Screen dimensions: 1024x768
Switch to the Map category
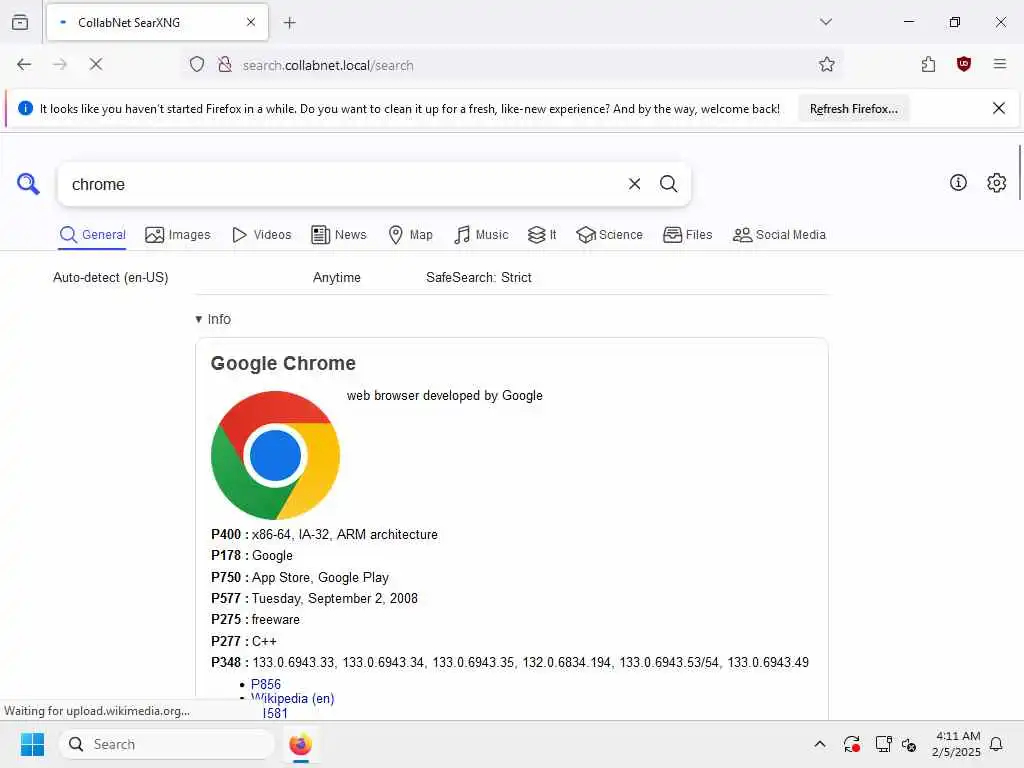pos(411,234)
